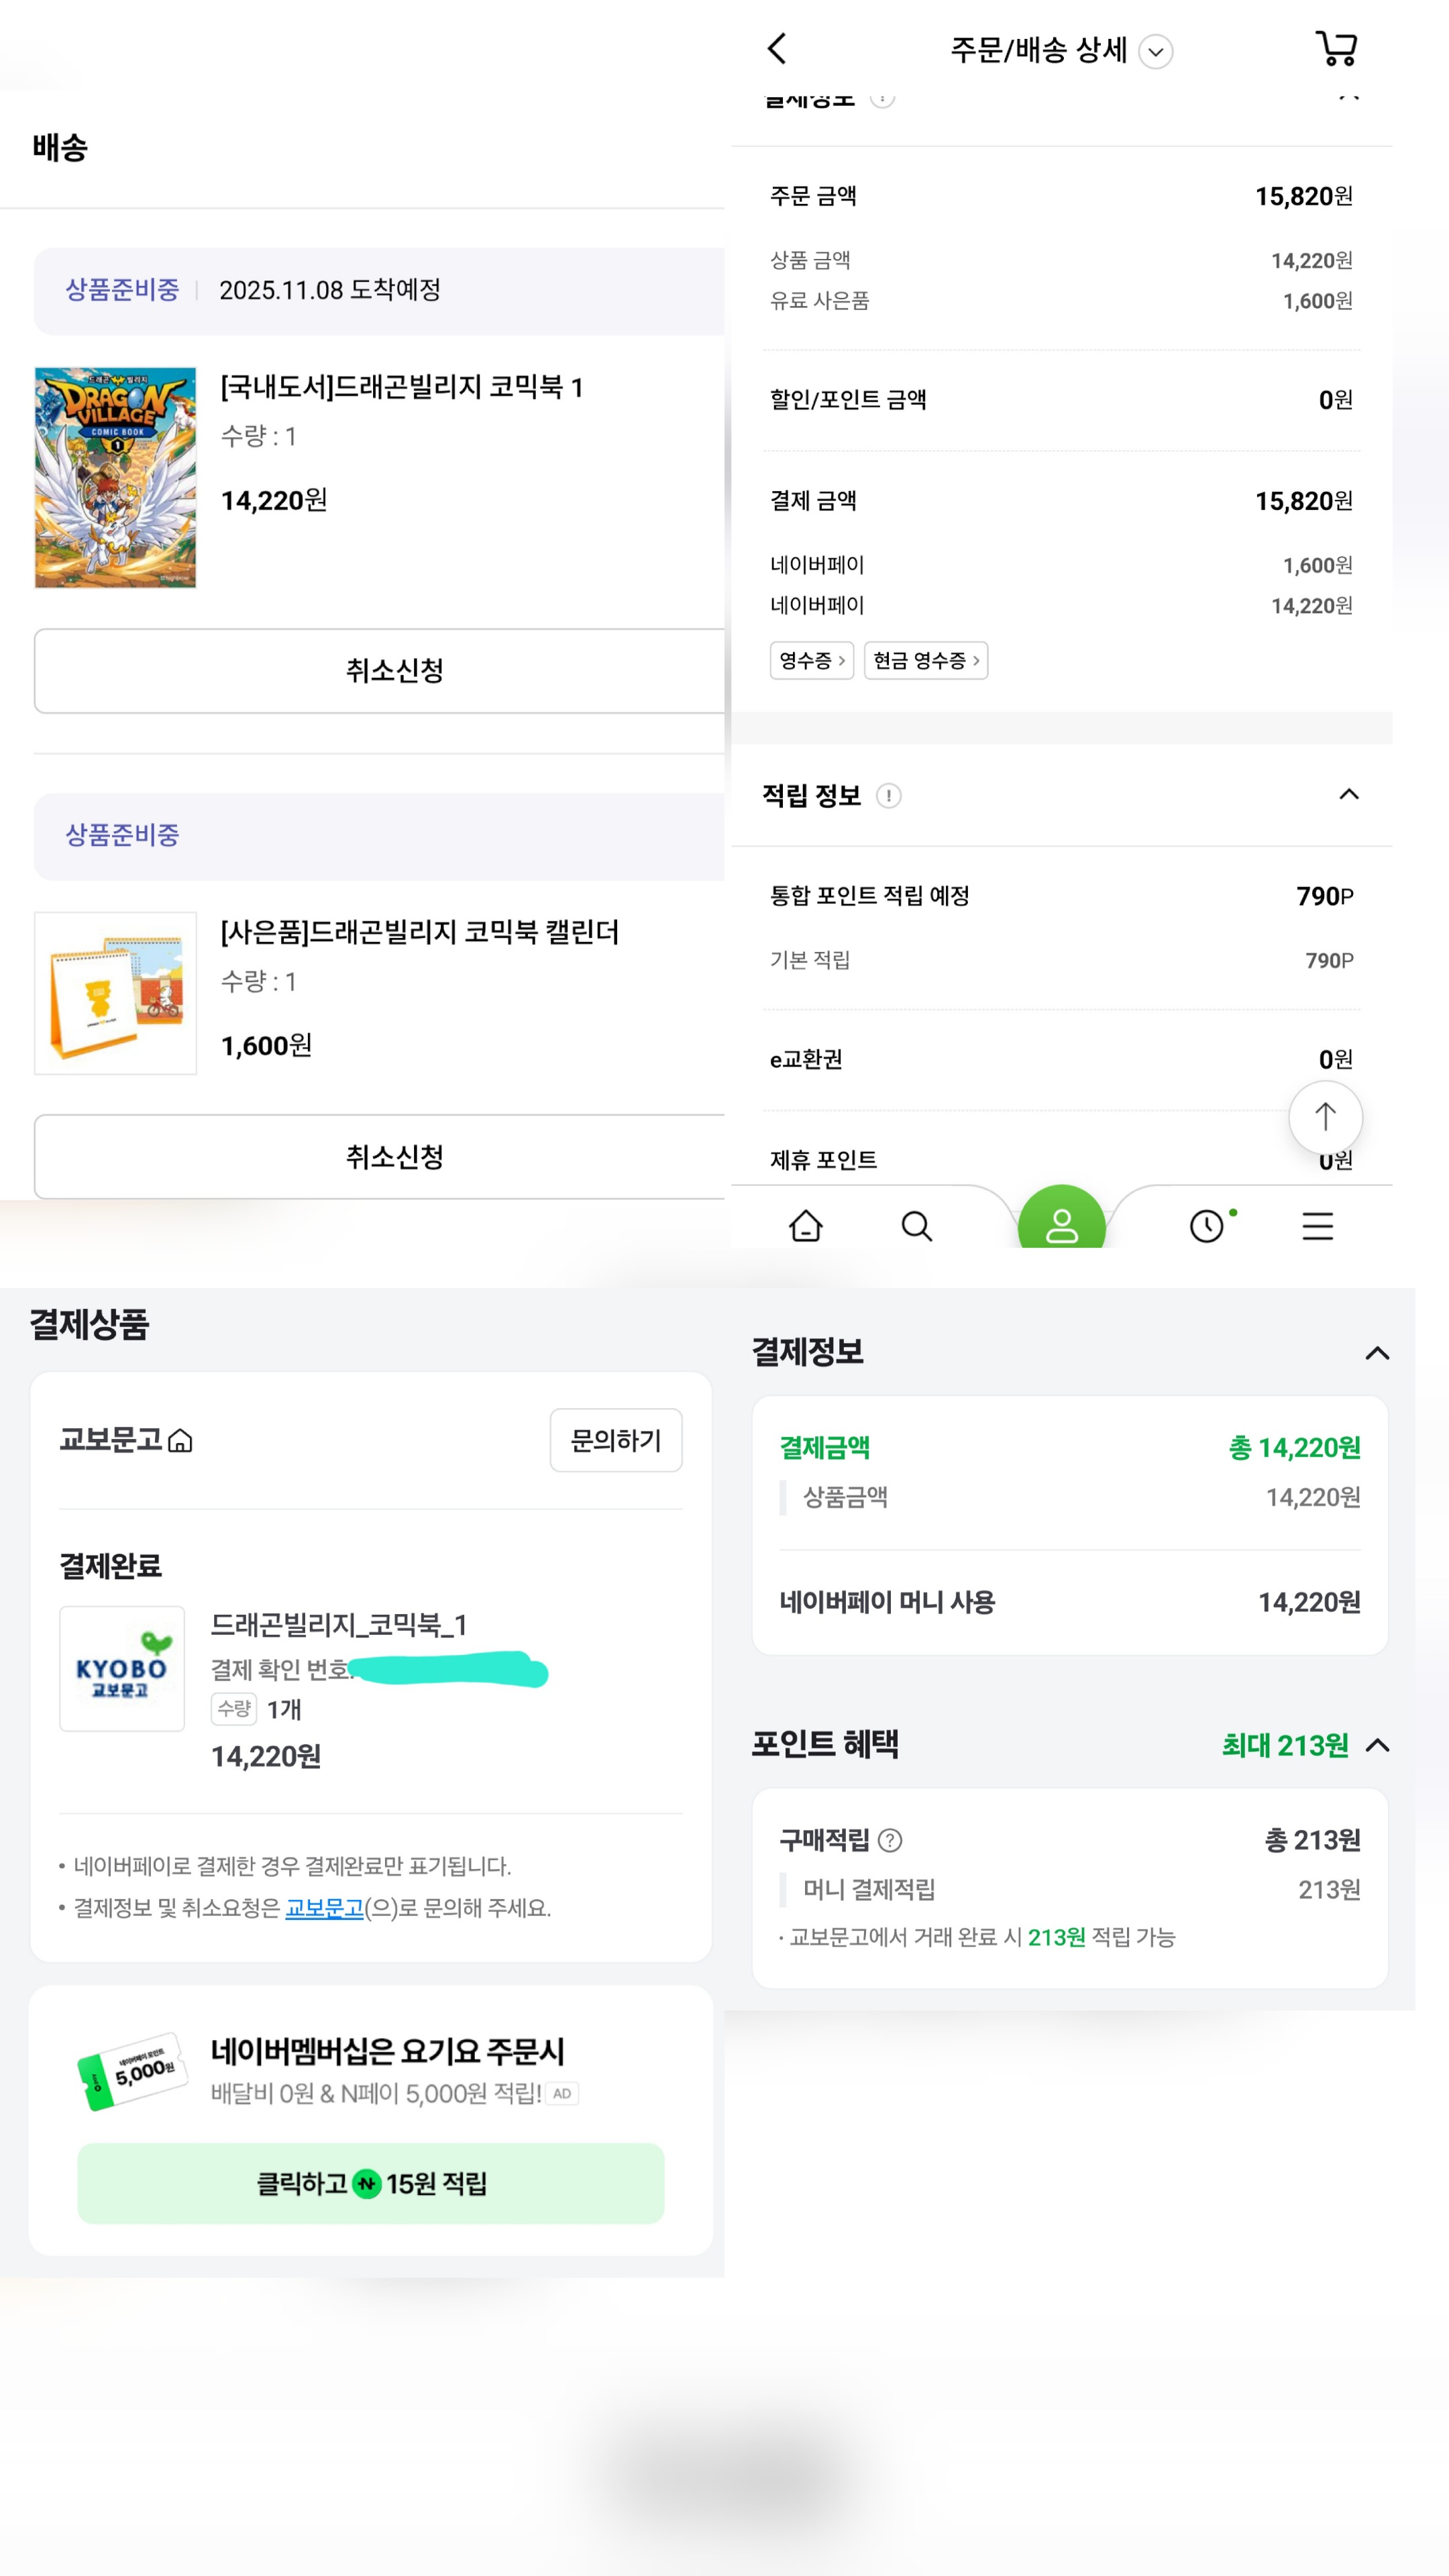Click 클릭하고 15원 적립 banner button
Image resolution: width=1449 pixels, height=2576 pixels.
[371, 2183]
